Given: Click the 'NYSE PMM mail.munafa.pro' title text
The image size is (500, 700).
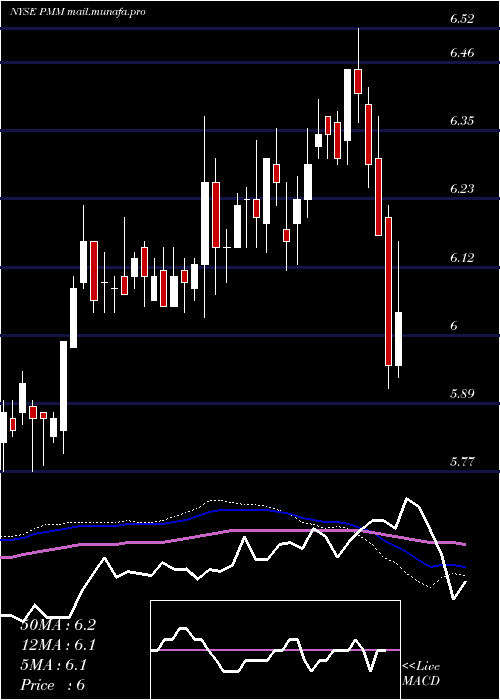Looking at the screenshot, I should pyautogui.click(x=78, y=12).
